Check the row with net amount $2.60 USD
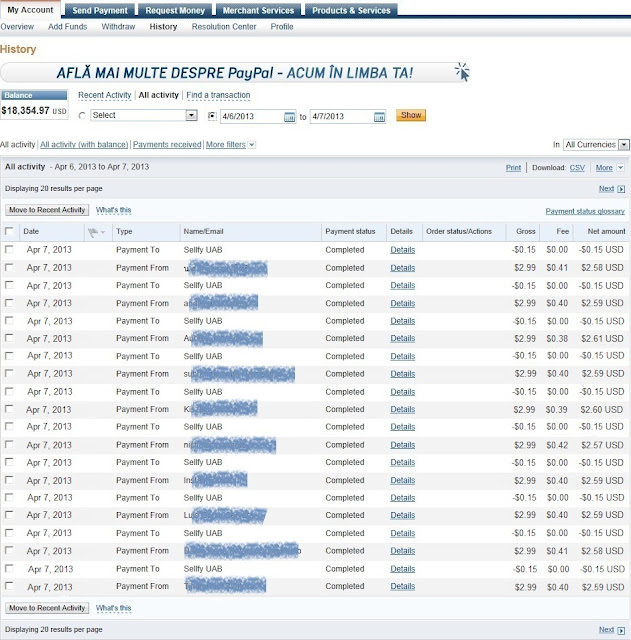The height and width of the screenshot is (640, 631). click(x=9, y=409)
